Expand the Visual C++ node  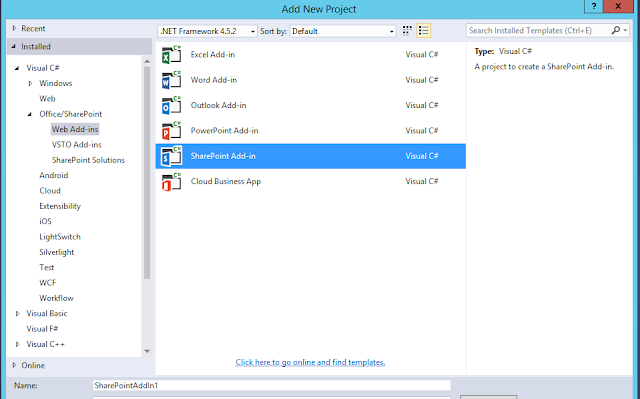click(18, 344)
